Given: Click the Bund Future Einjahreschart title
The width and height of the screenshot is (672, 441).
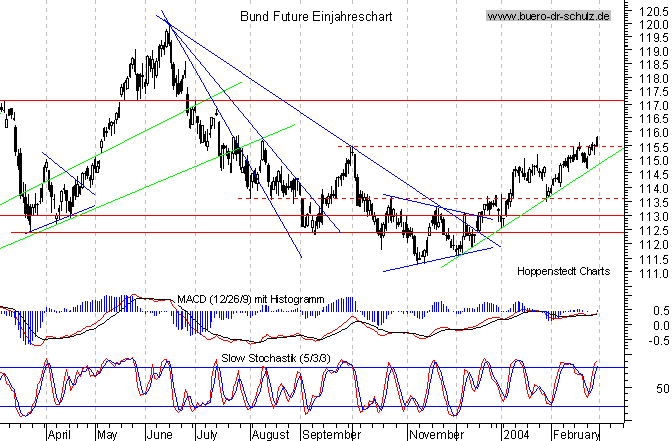Looking at the screenshot, I should 317,17.
